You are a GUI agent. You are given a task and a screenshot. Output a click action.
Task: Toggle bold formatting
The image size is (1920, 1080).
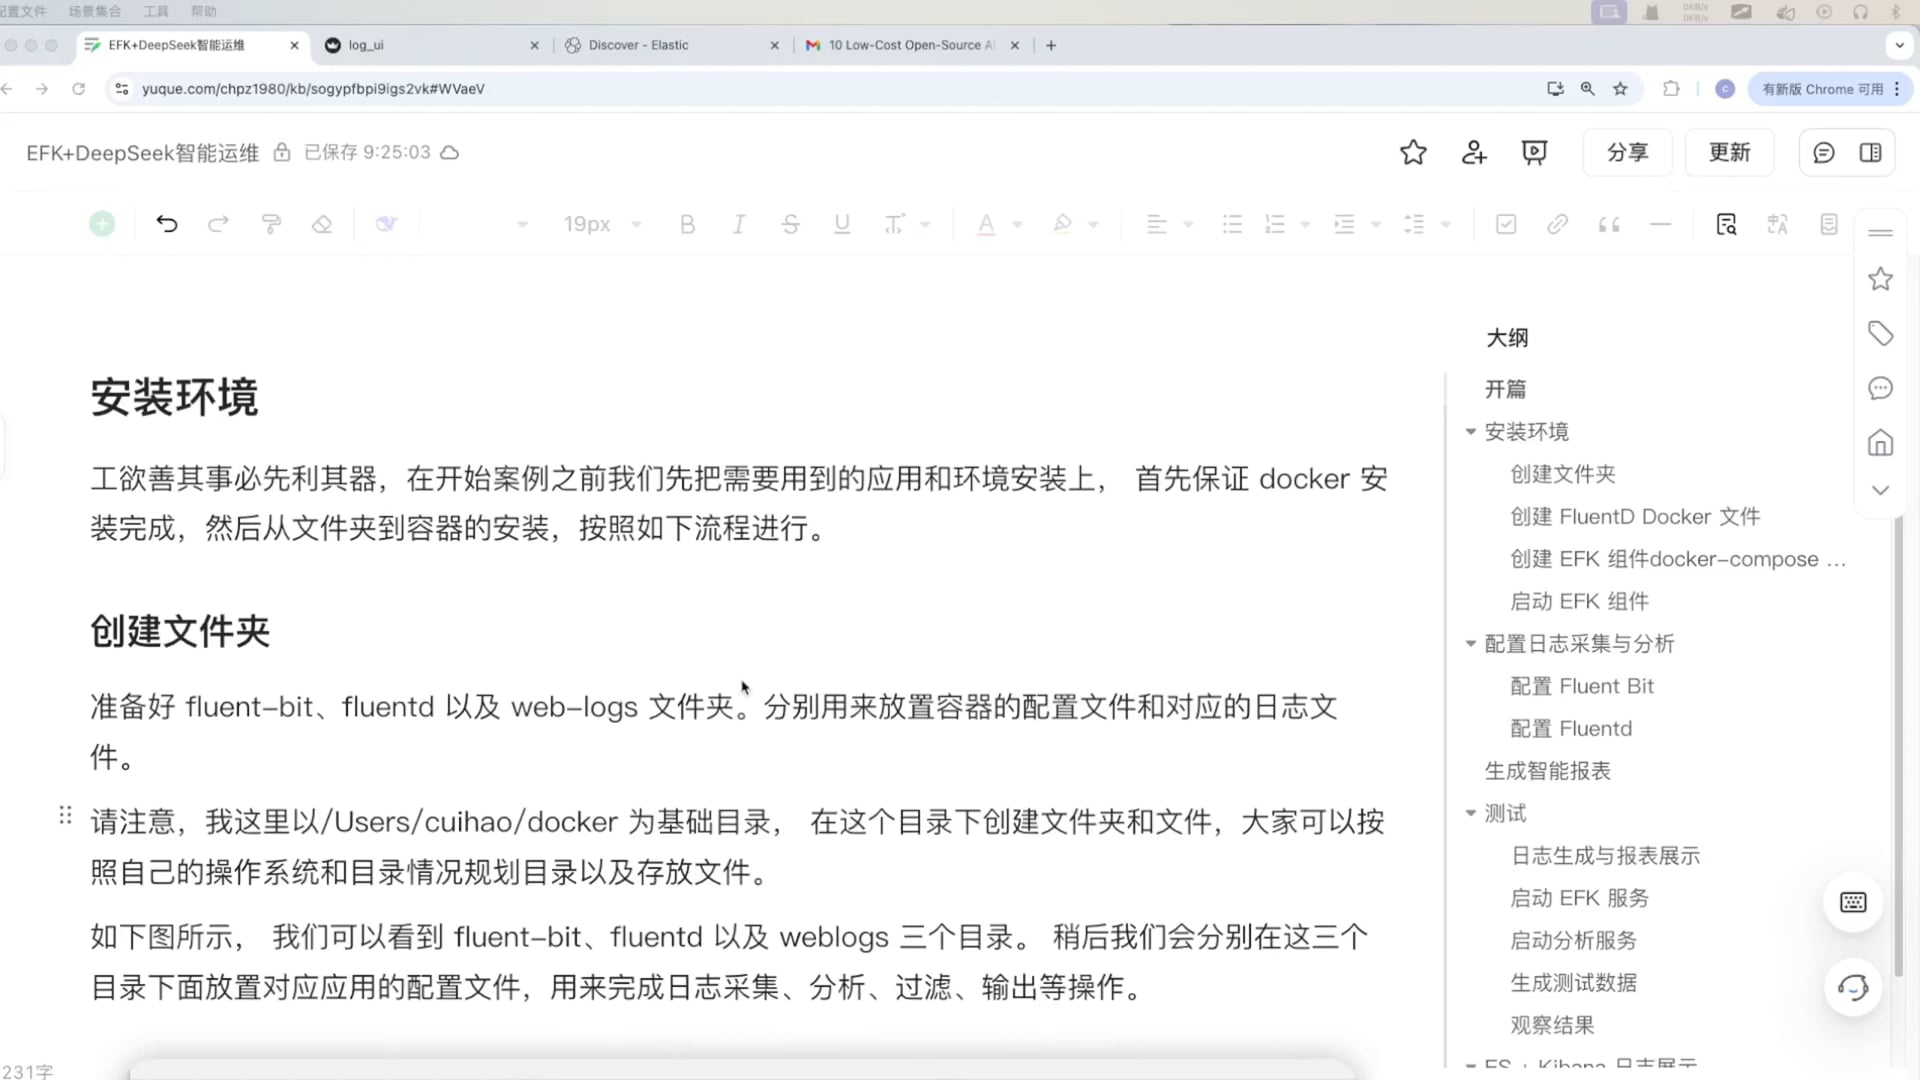687,224
